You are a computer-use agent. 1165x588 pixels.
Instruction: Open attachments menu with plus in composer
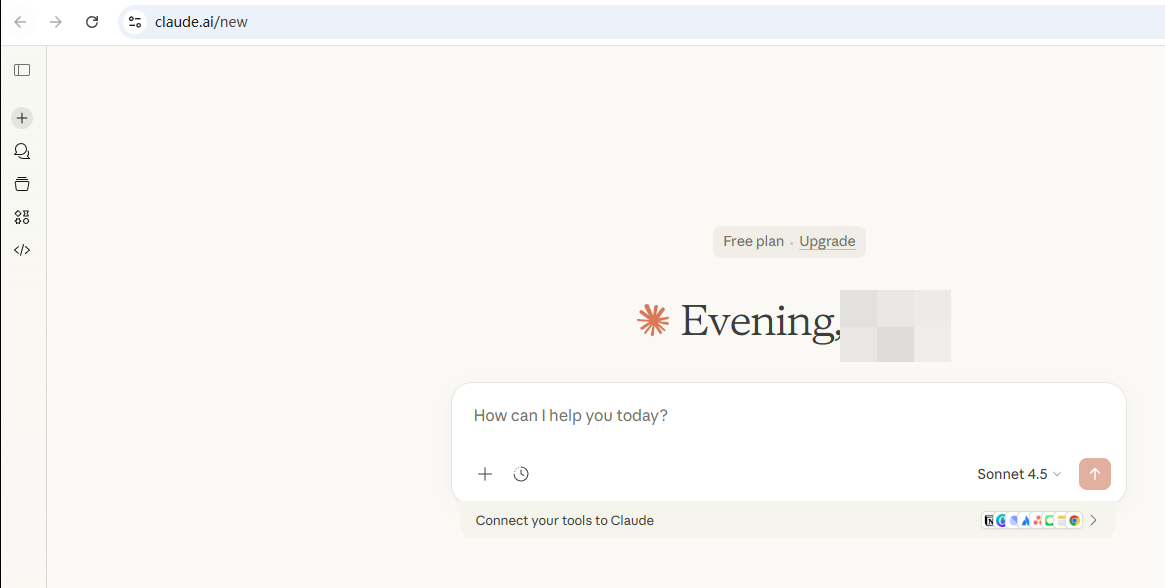pos(484,474)
